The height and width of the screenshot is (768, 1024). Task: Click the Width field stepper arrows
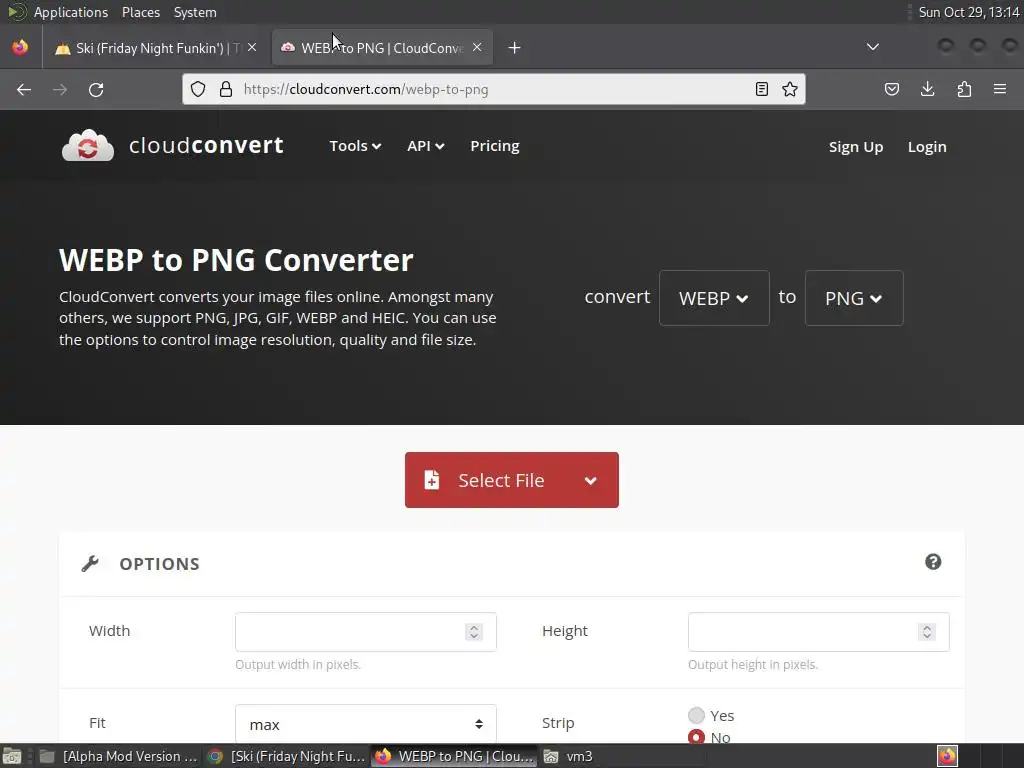pos(474,632)
